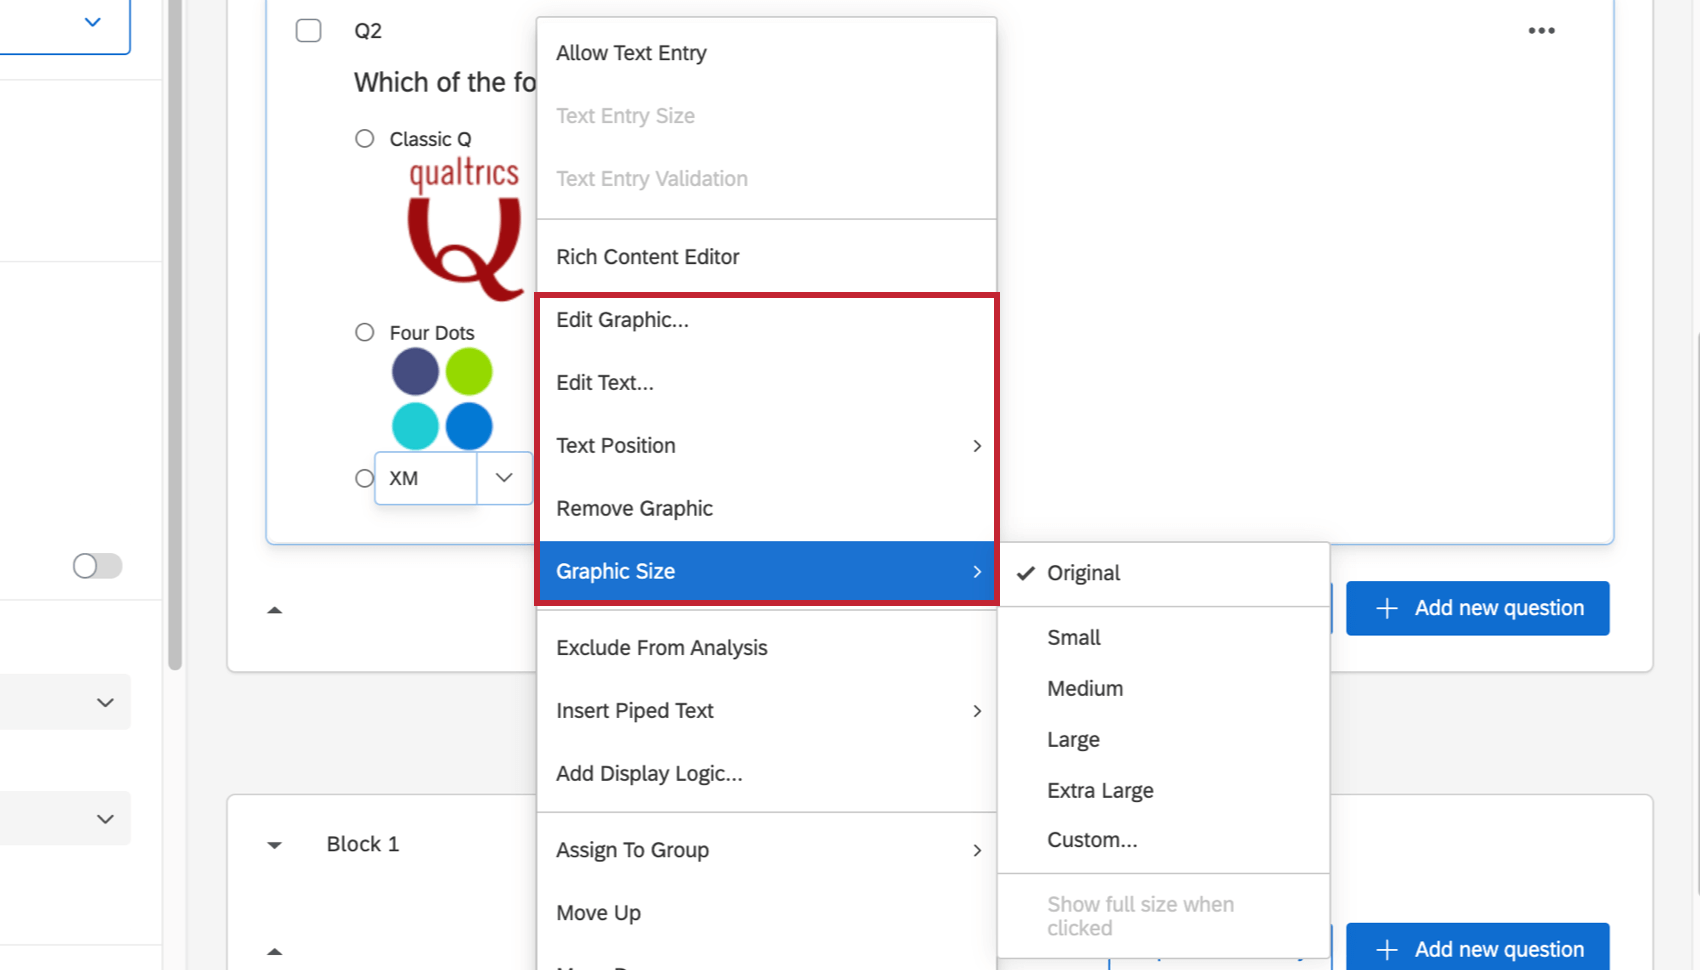Image resolution: width=1700 pixels, height=970 pixels.
Task: Choose Remove Graphic in the context menu
Action: click(x=634, y=508)
